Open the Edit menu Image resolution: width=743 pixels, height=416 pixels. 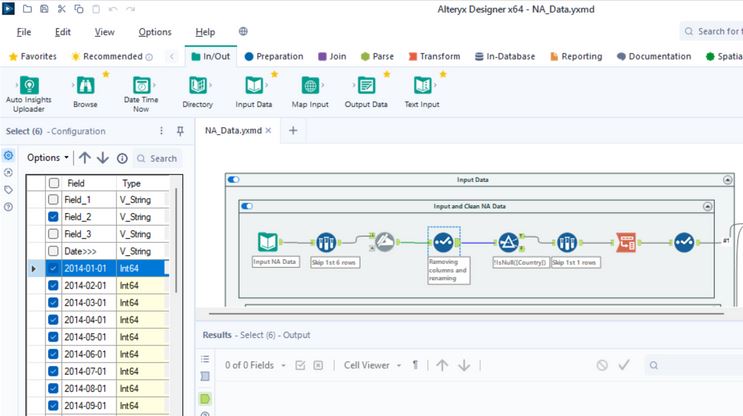click(63, 32)
